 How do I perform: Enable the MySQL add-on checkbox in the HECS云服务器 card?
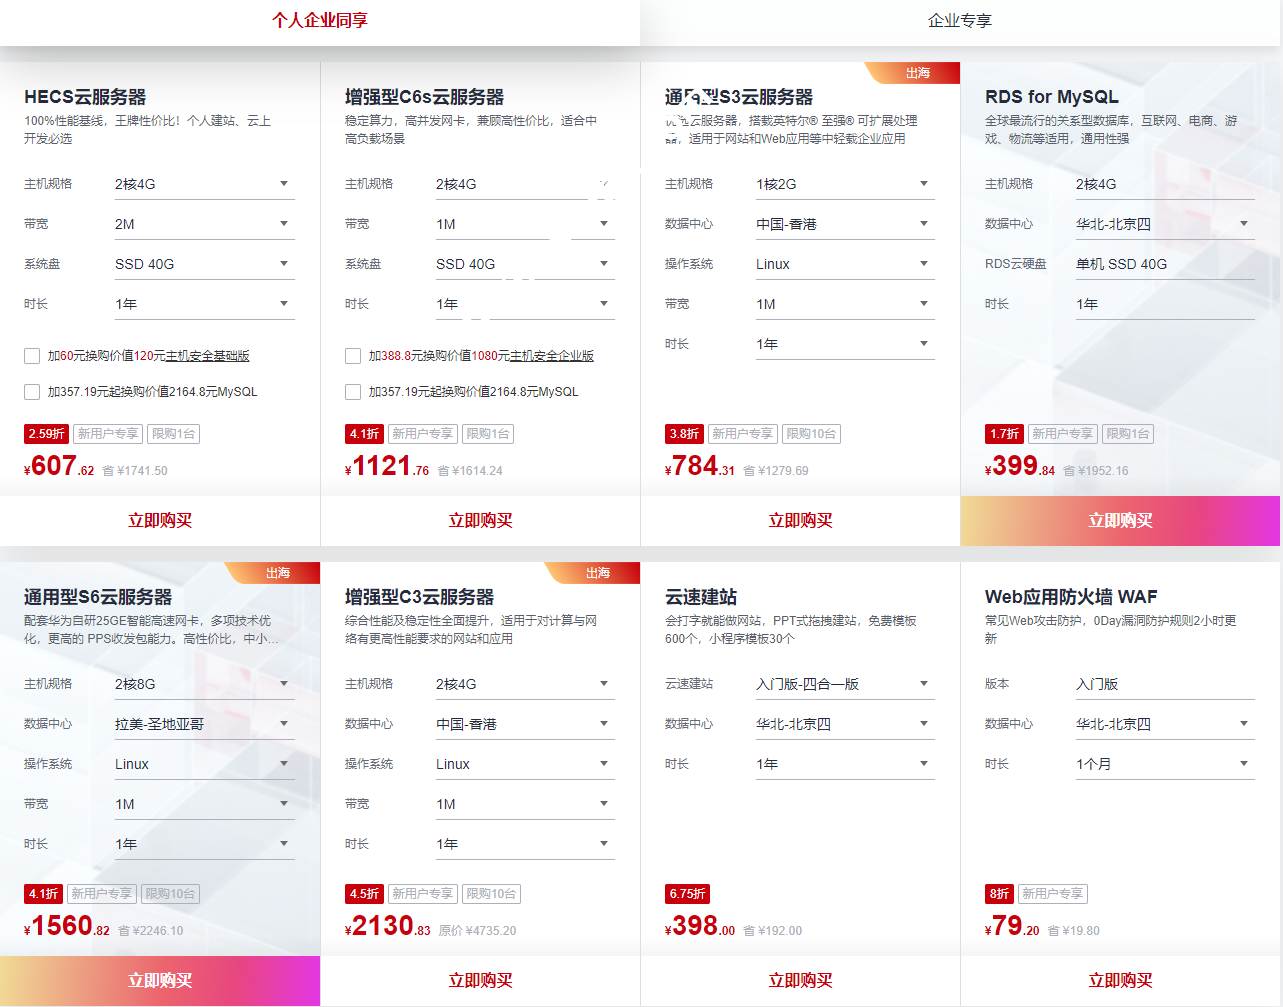[x=32, y=392]
